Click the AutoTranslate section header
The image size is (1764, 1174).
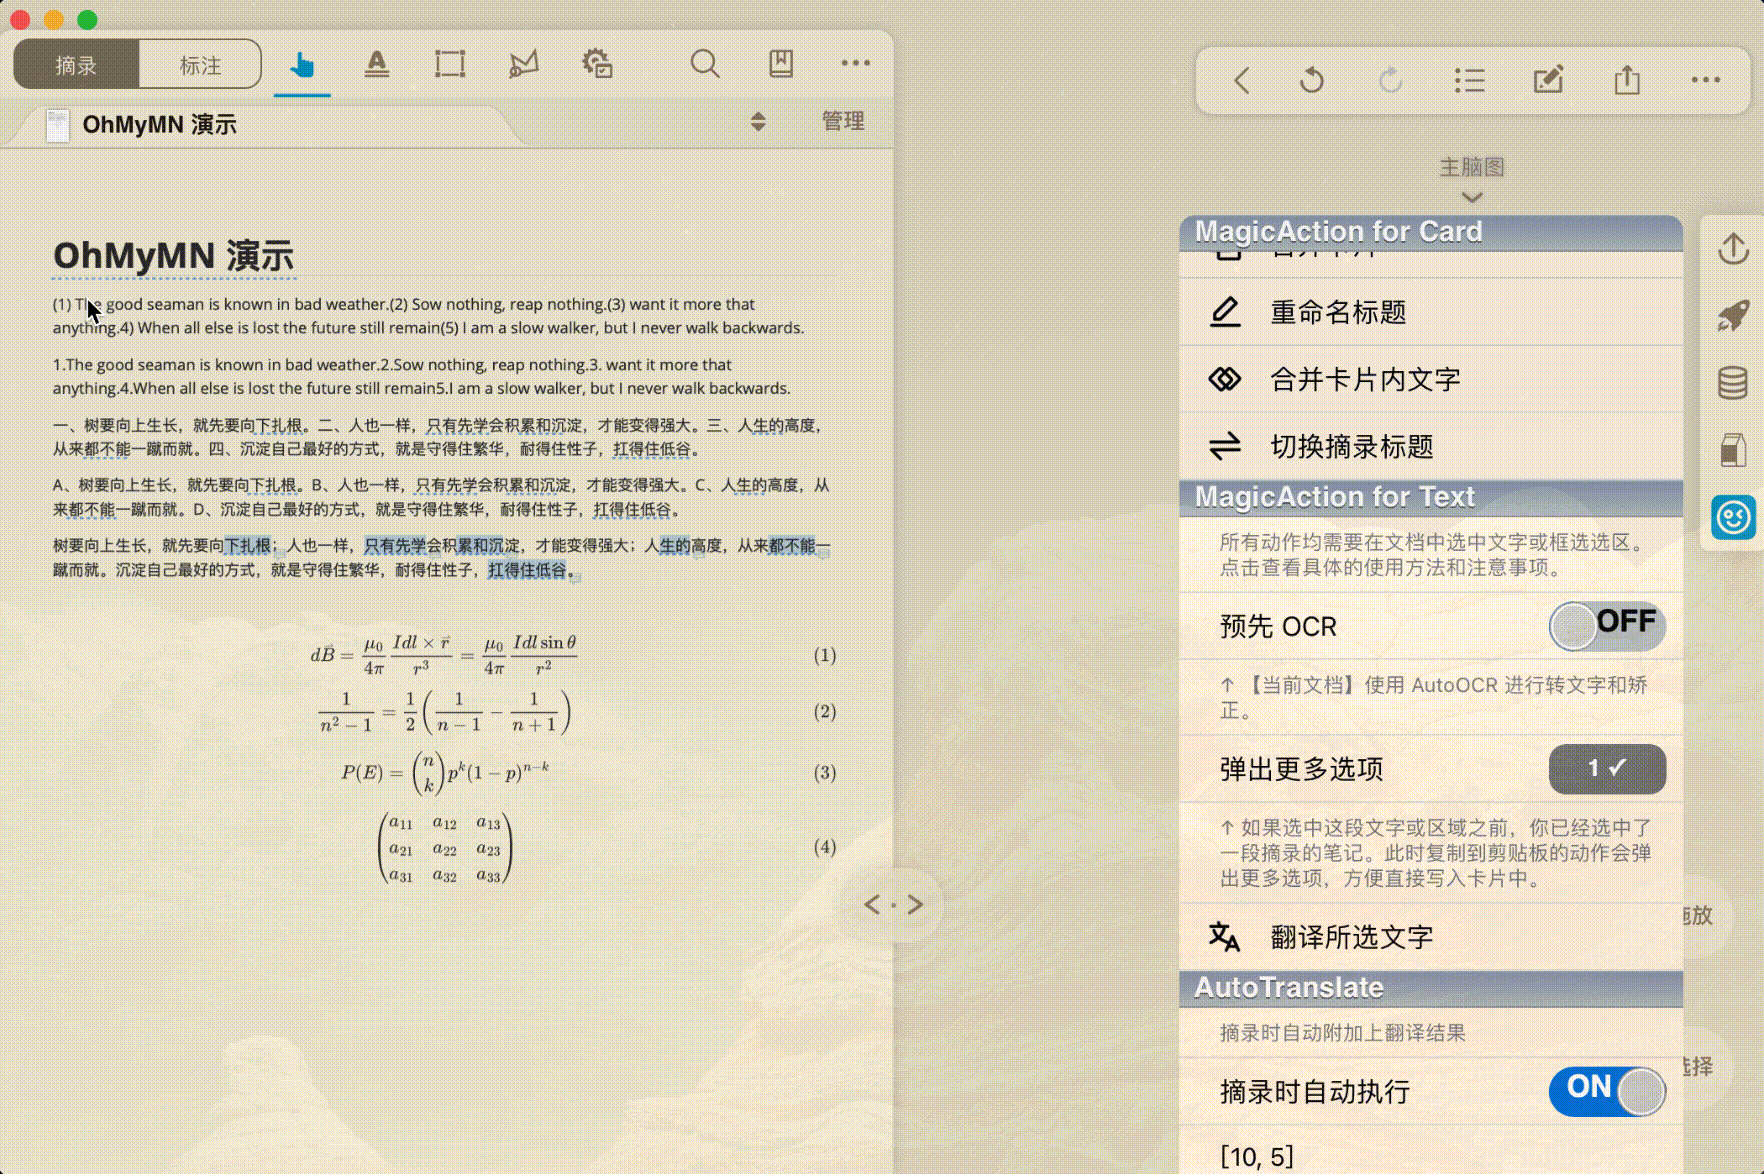point(1431,988)
